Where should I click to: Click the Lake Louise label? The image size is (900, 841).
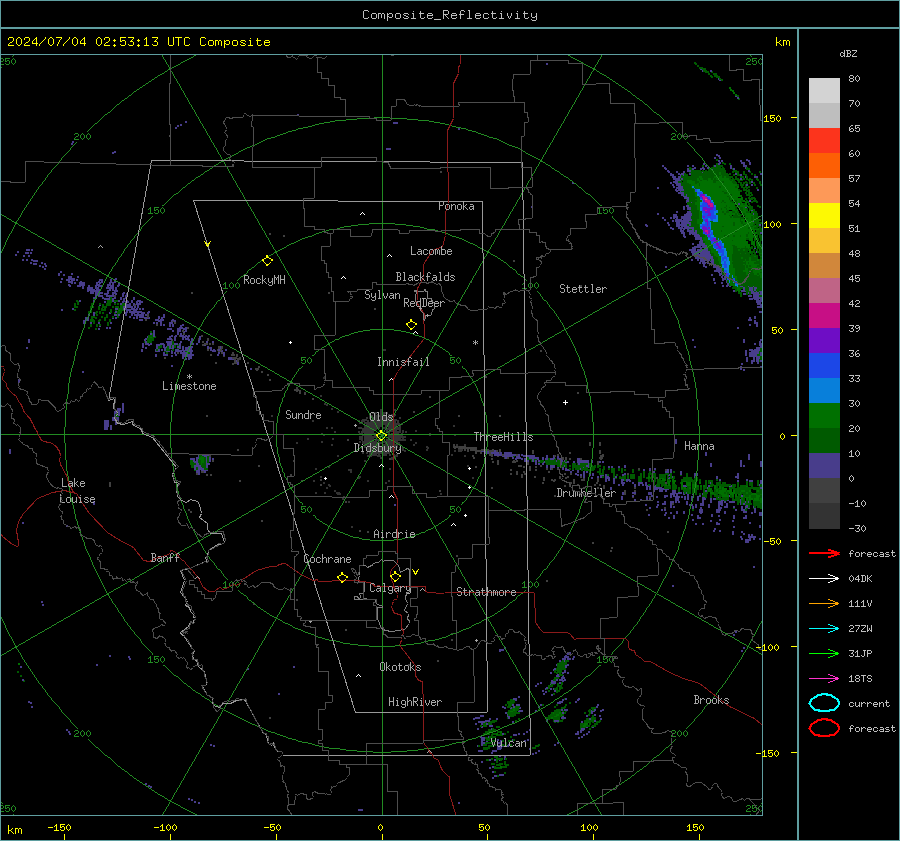coord(77,491)
